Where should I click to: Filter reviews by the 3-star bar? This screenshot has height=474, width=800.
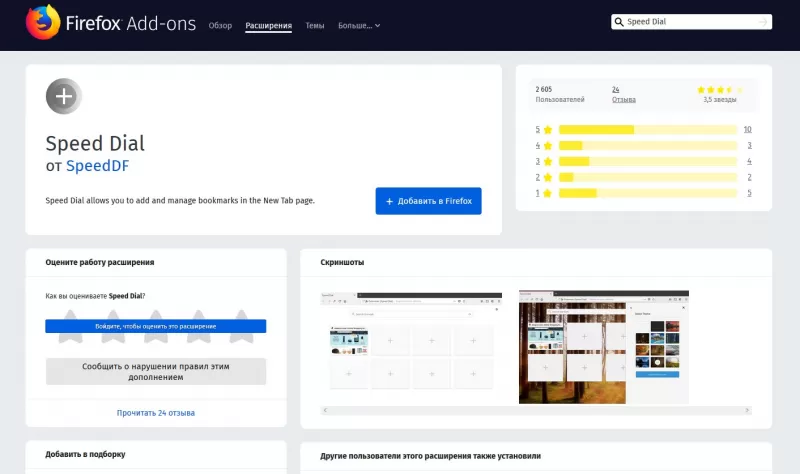click(x=648, y=161)
